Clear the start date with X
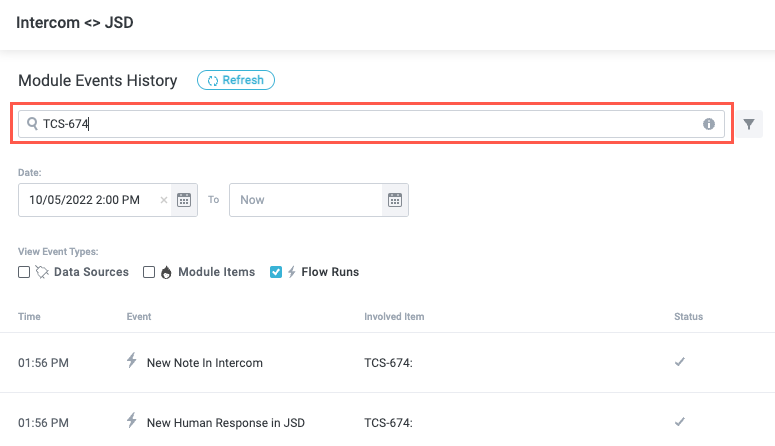 click(x=164, y=200)
